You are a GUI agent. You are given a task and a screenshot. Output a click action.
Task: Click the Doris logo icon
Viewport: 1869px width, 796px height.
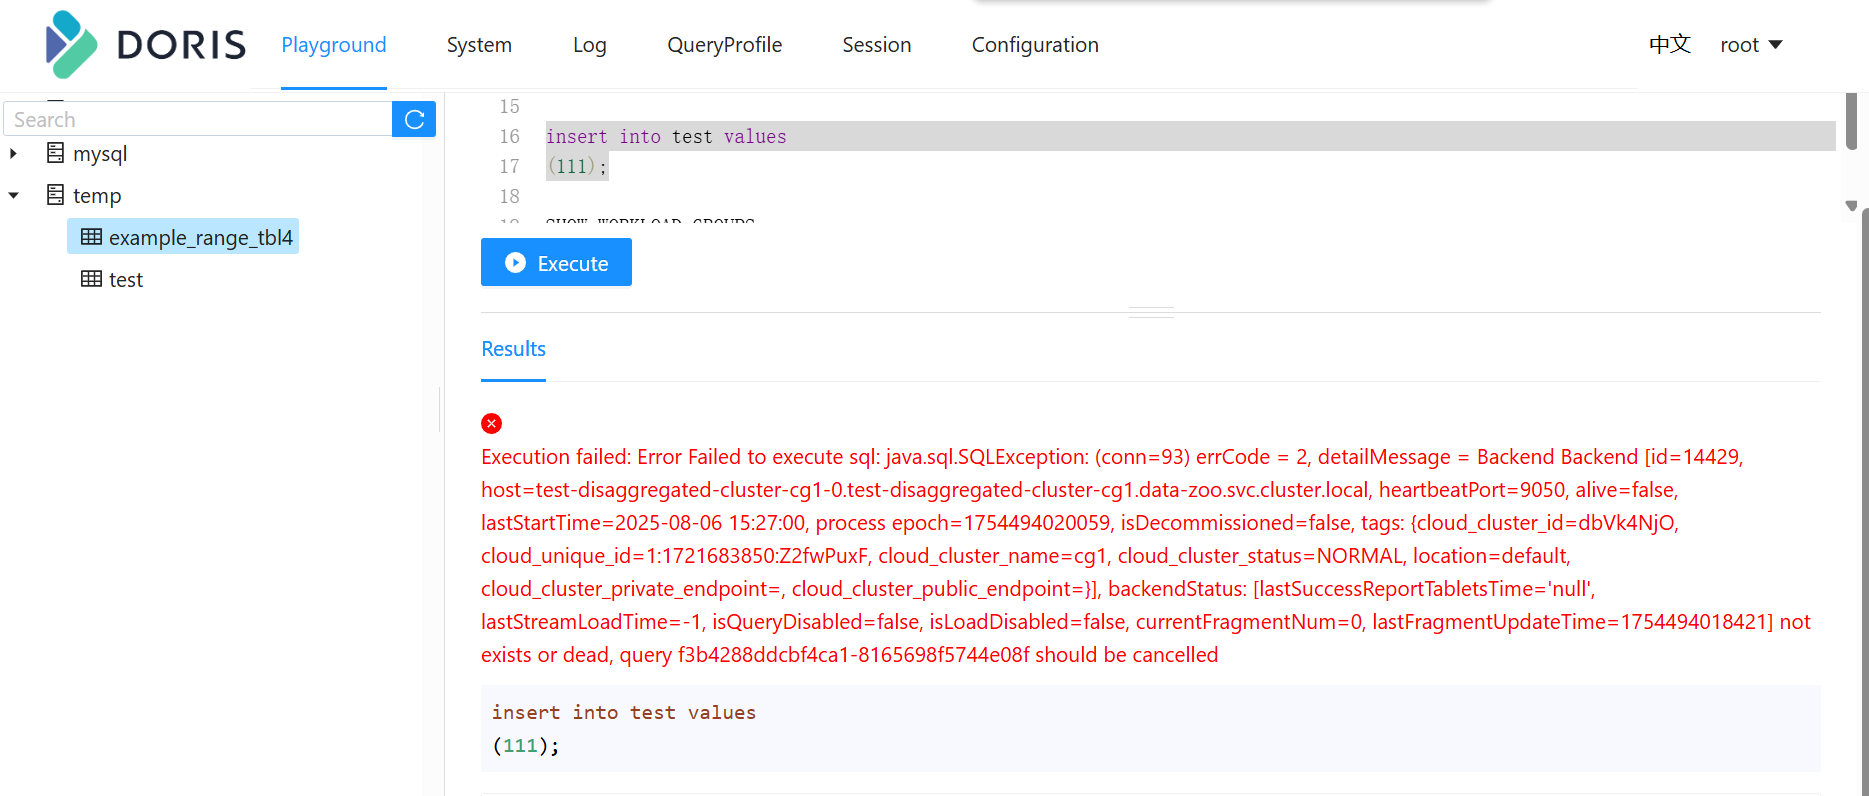[x=71, y=44]
